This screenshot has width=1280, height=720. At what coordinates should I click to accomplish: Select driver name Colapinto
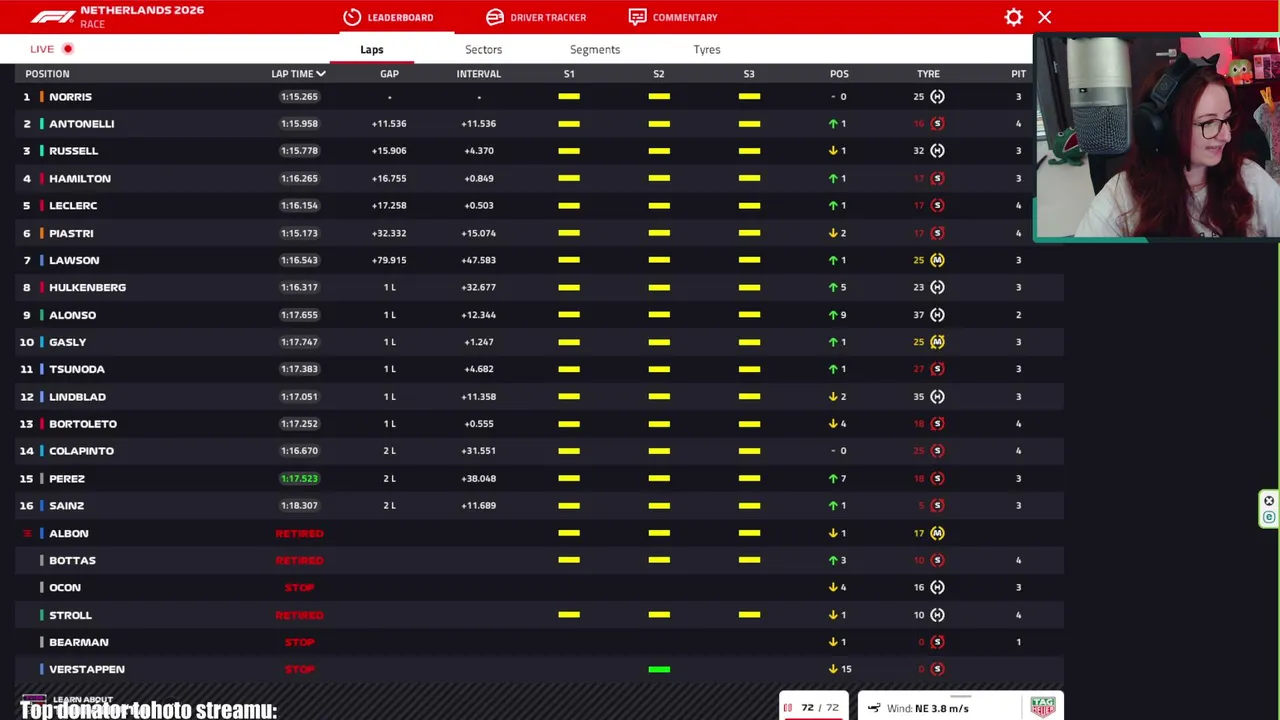pyautogui.click(x=81, y=451)
